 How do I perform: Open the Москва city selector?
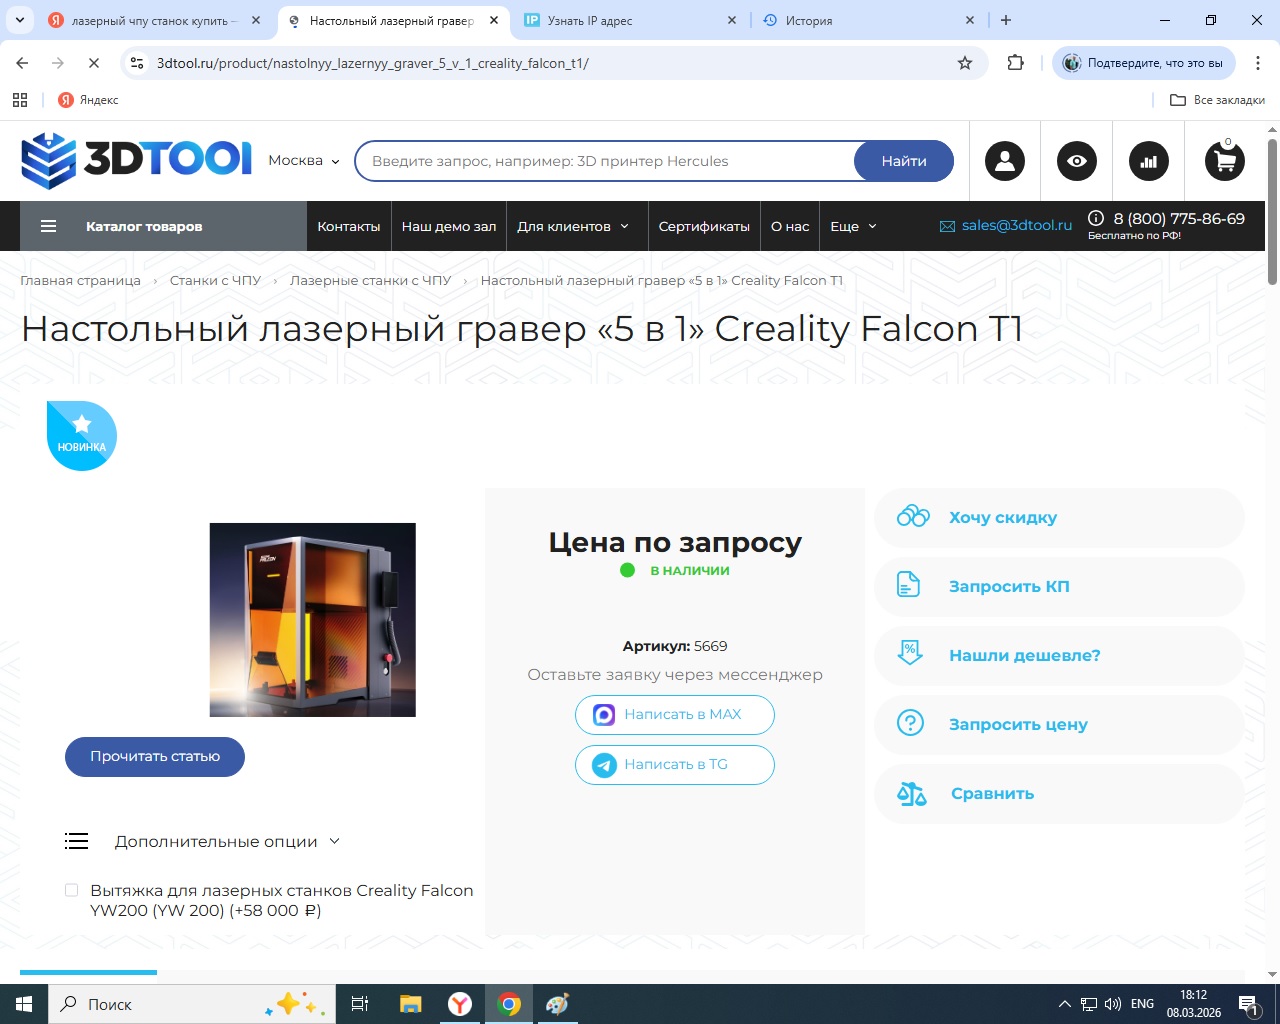pos(304,161)
